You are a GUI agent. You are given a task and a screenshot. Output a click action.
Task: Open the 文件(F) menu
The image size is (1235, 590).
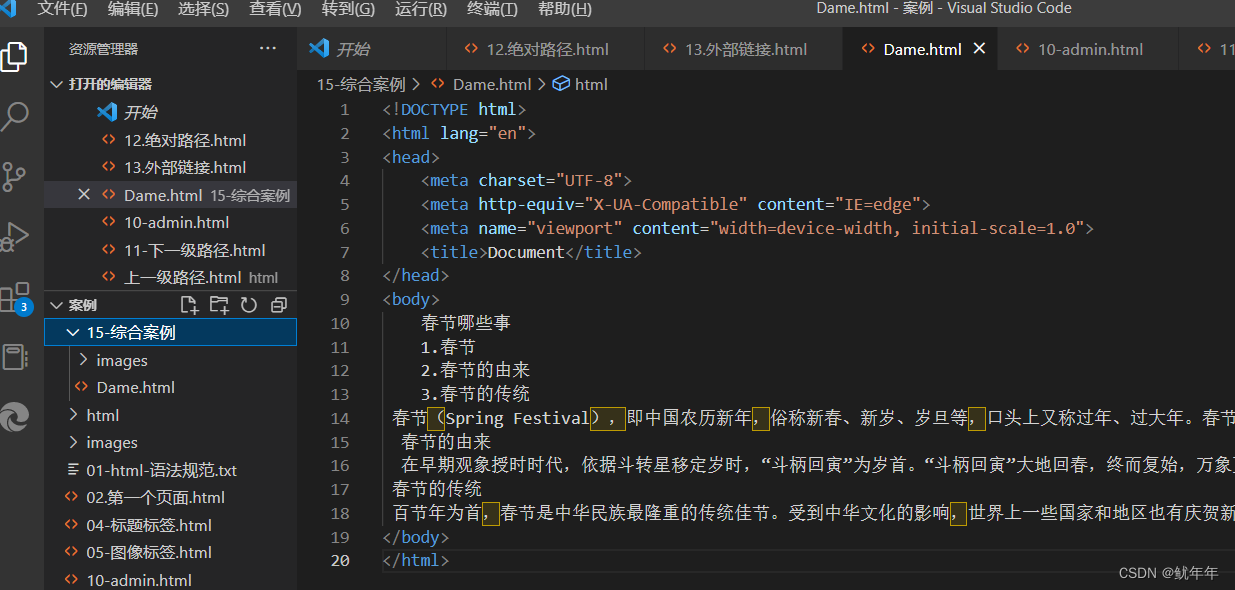pyautogui.click(x=62, y=9)
